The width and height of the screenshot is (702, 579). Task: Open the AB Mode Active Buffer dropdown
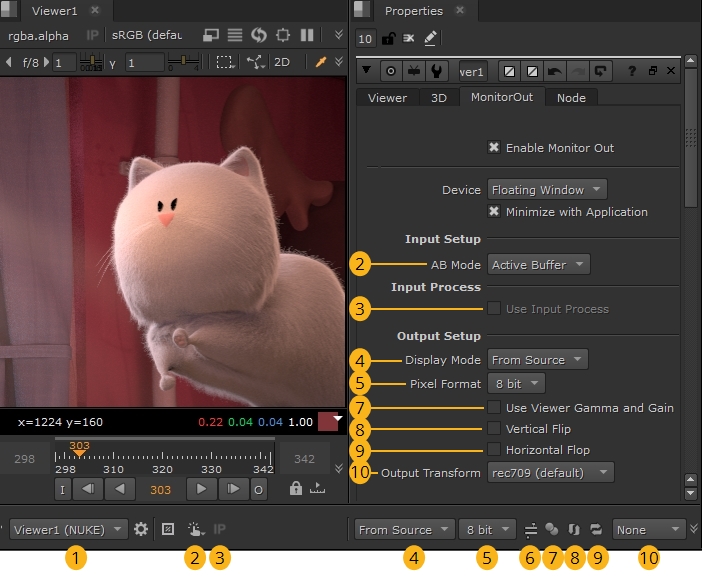pos(538,265)
